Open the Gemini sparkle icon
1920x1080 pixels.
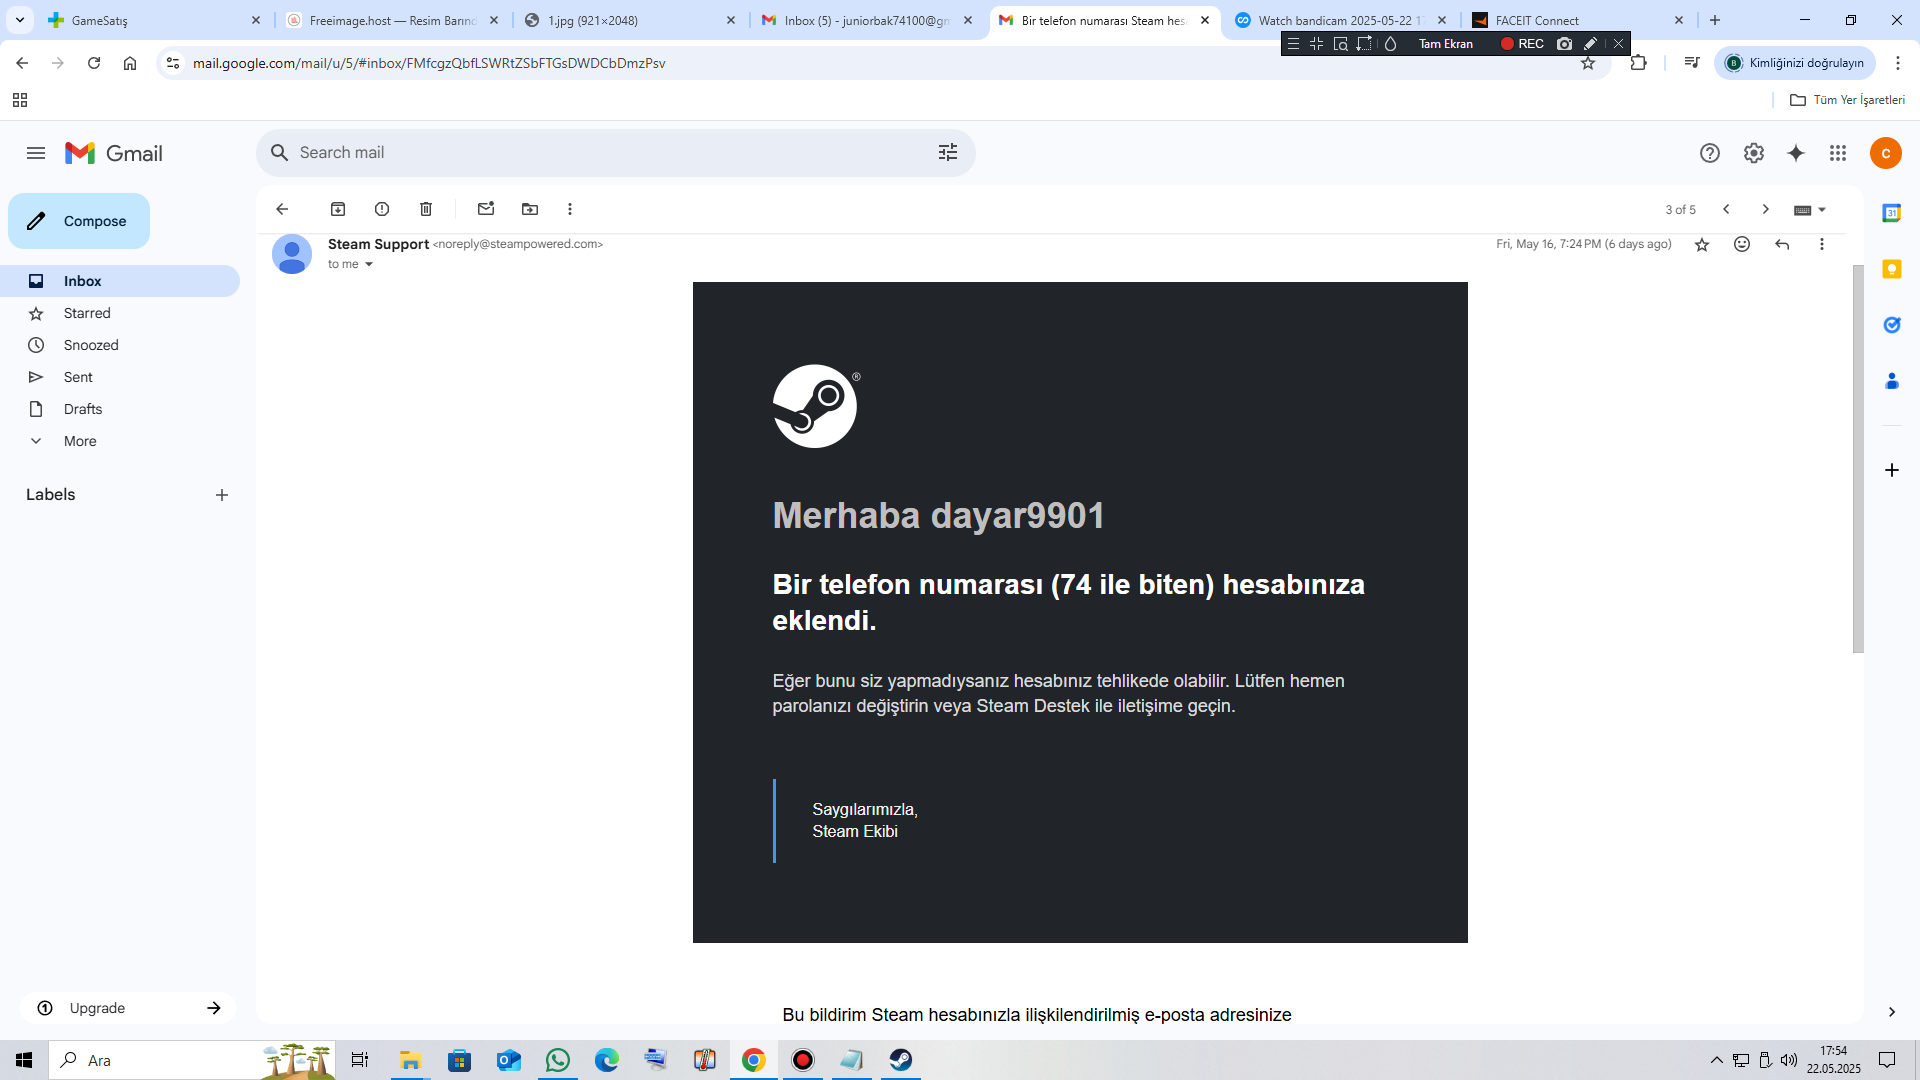(x=1796, y=153)
